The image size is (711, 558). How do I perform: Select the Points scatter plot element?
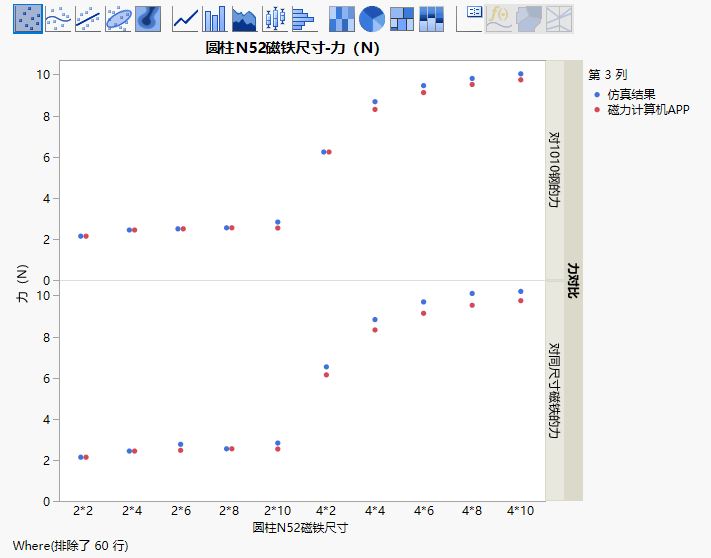click(28, 18)
